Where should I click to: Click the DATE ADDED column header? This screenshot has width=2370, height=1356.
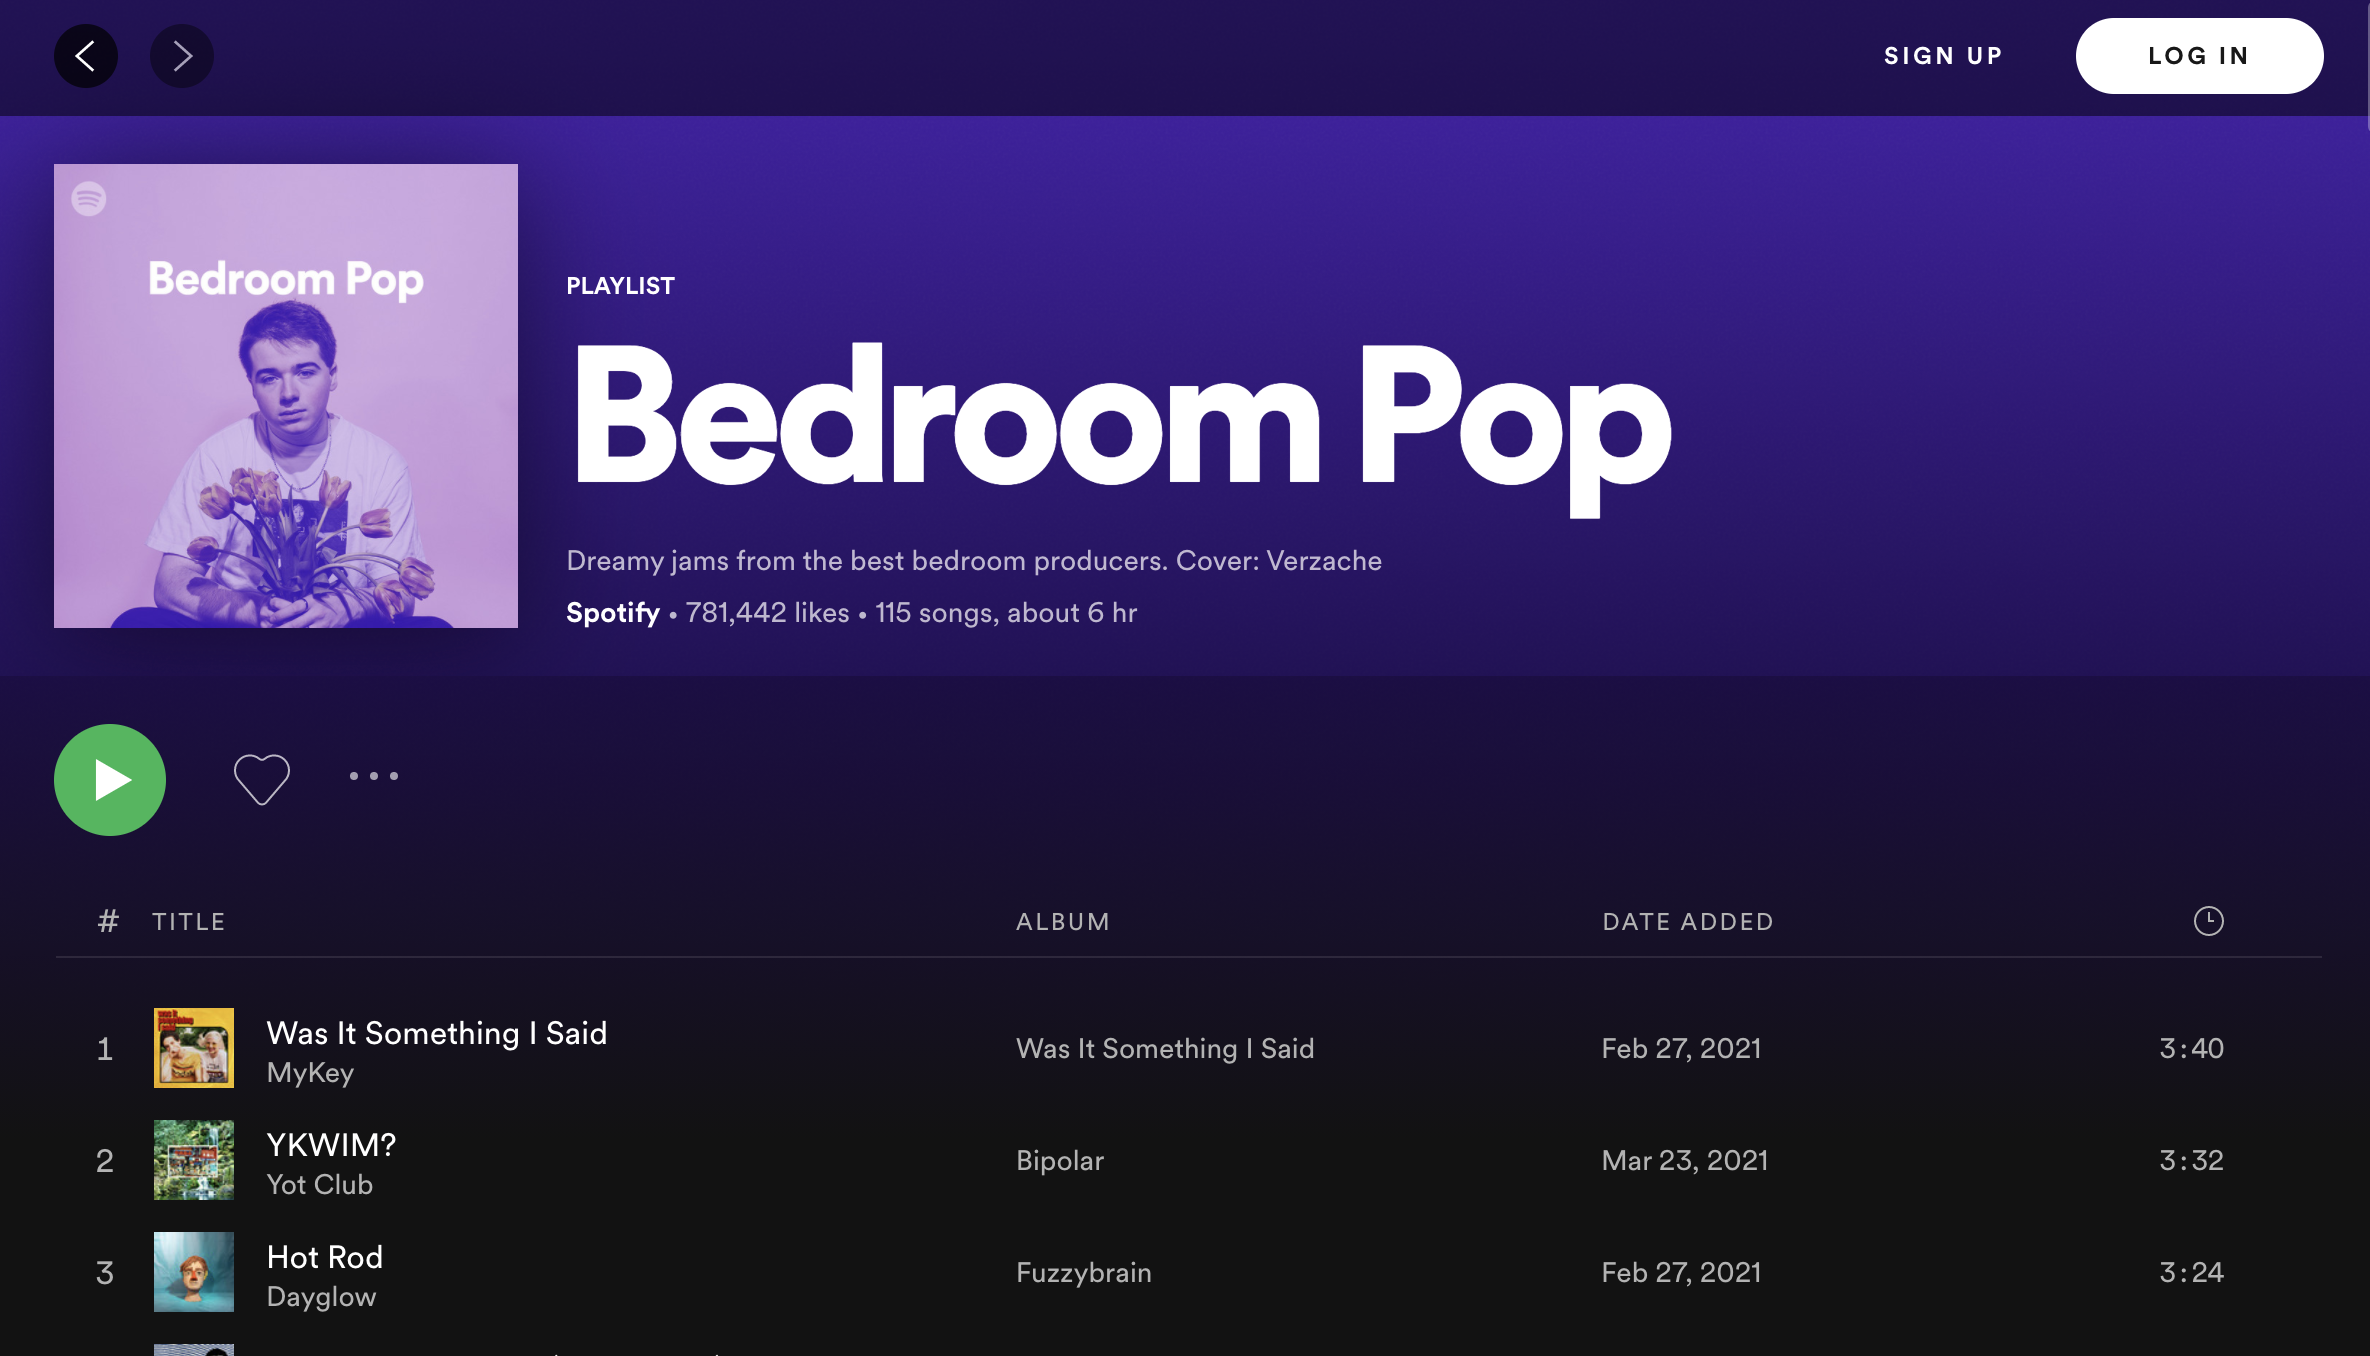1688,922
